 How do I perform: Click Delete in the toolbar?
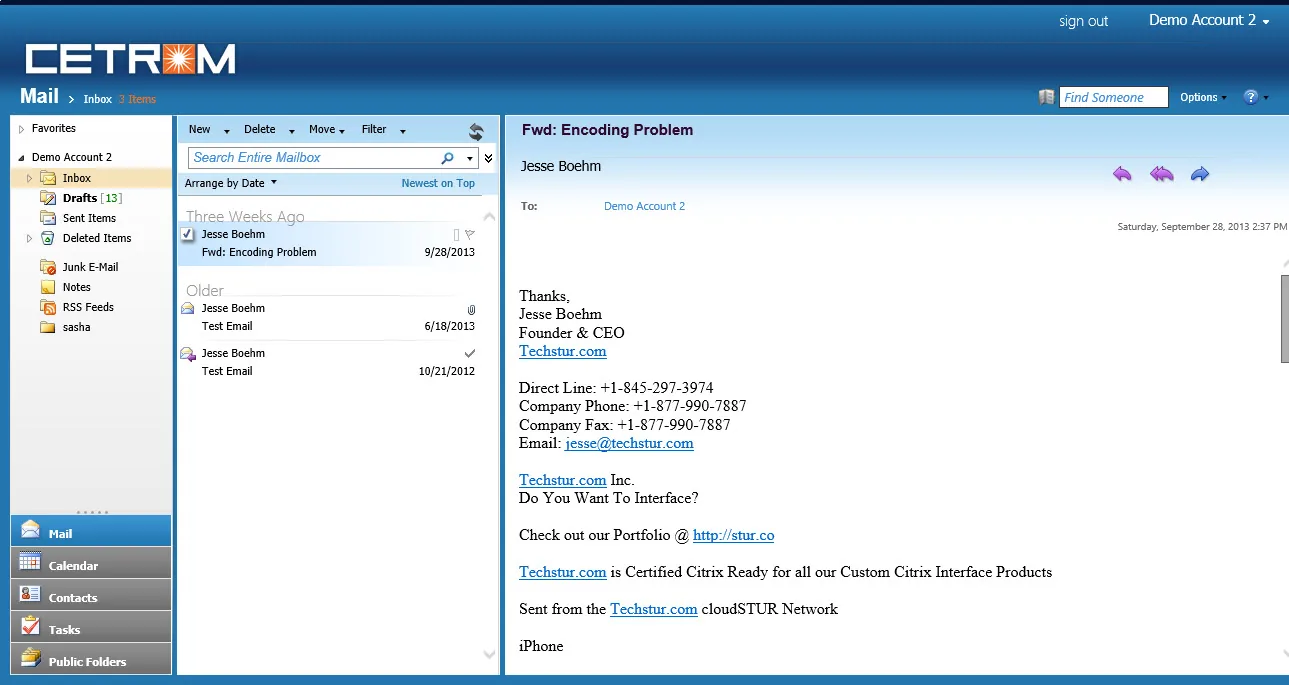(260, 130)
